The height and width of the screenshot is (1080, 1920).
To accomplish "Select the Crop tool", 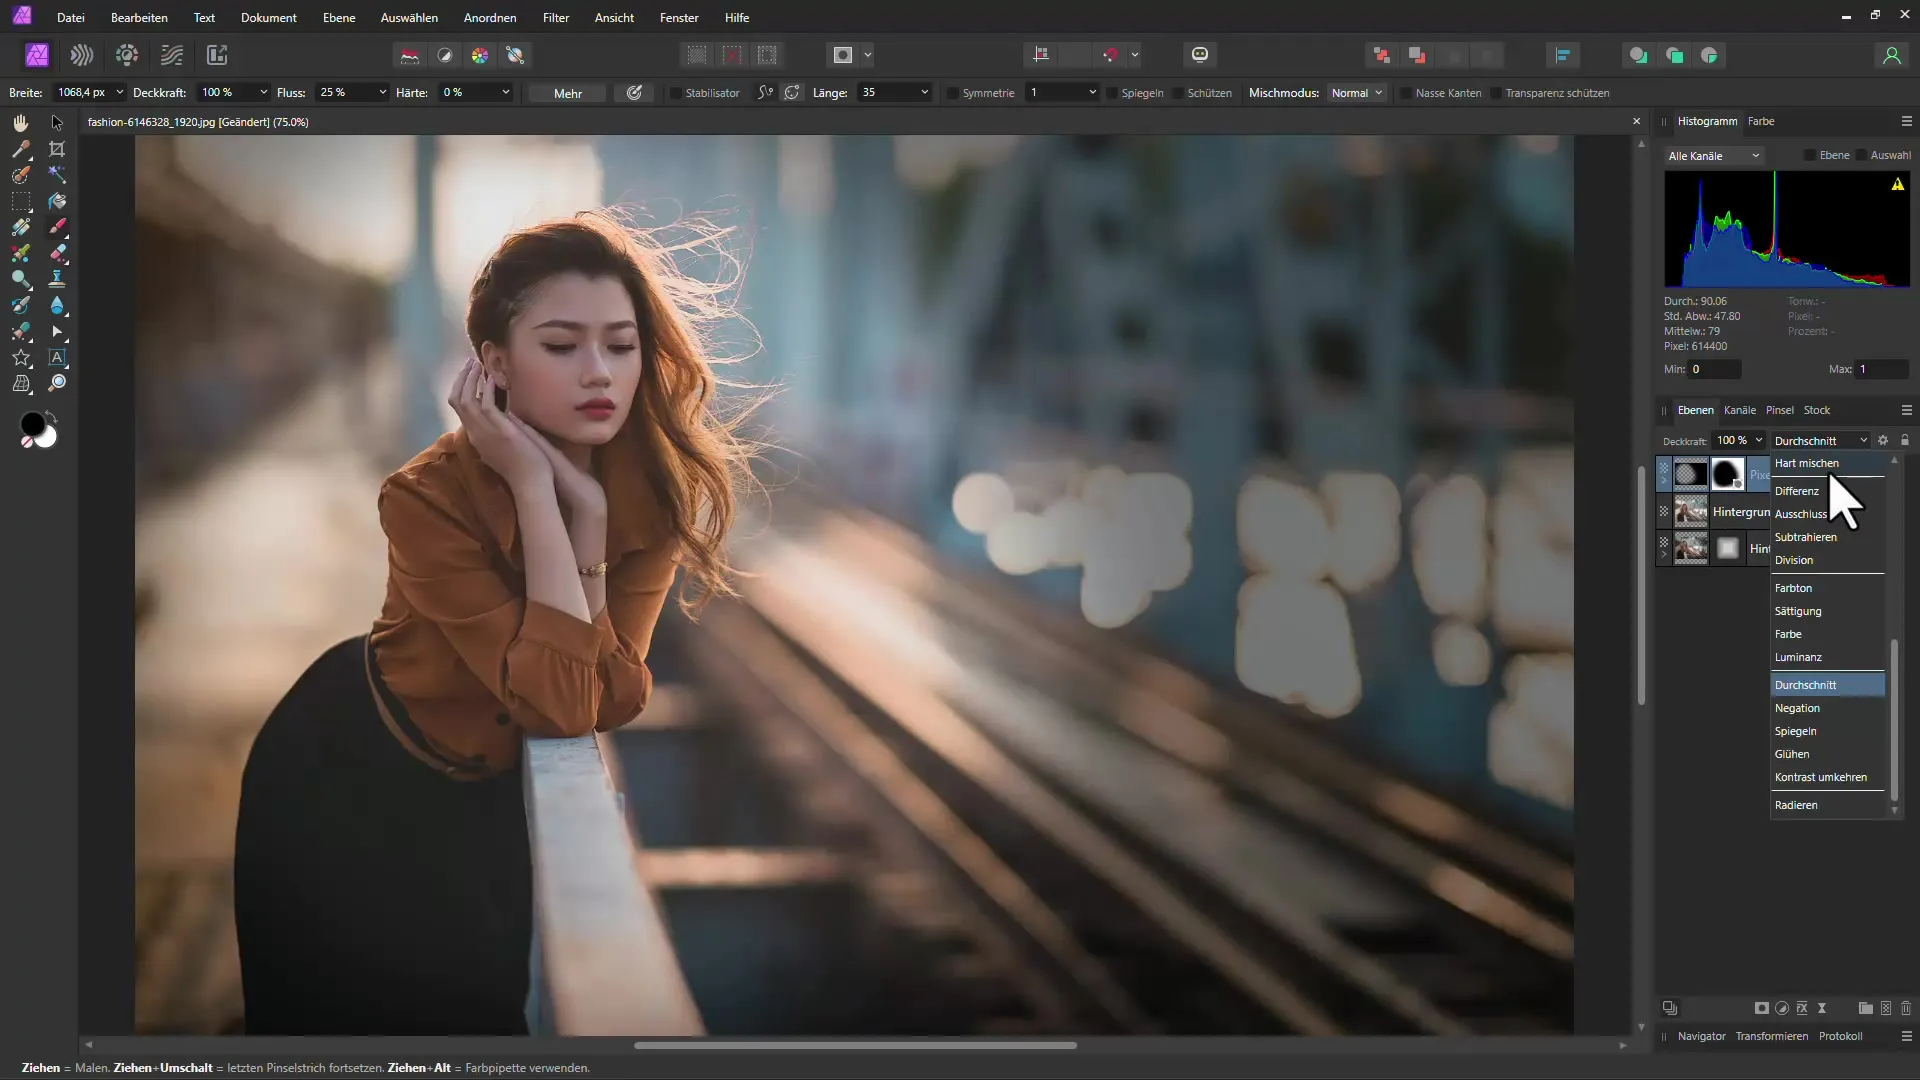I will [57, 148].
